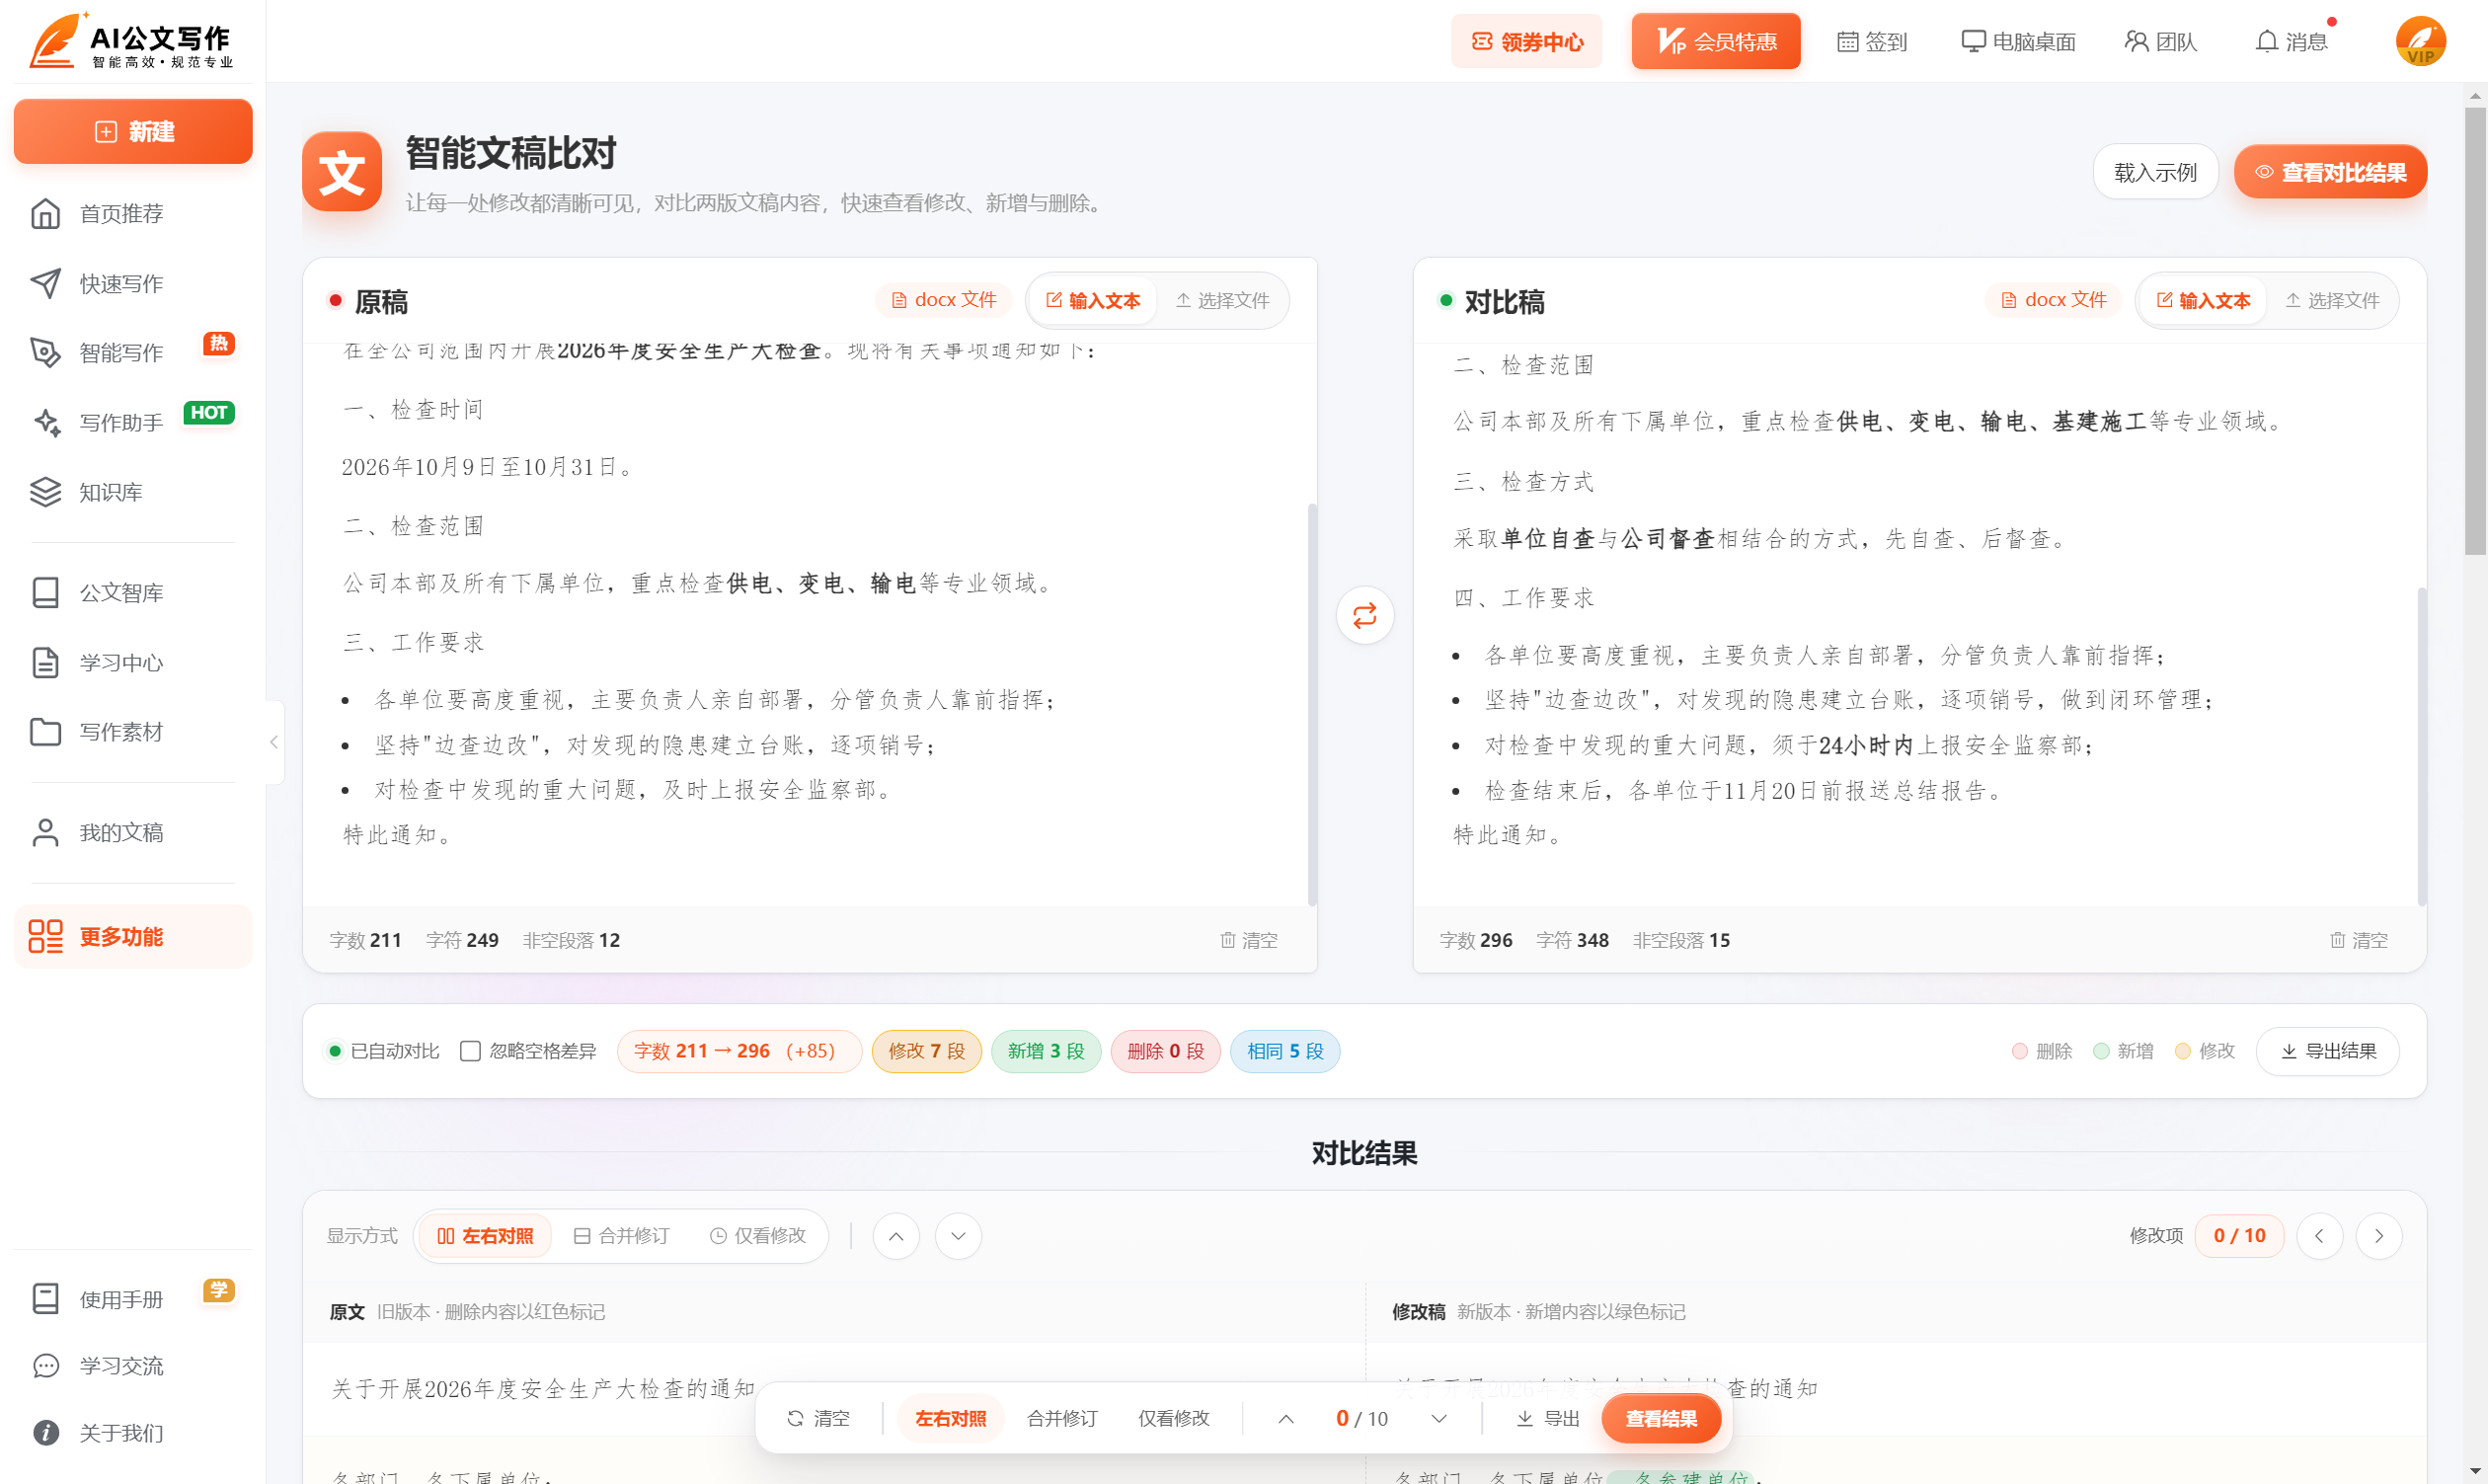The height and width of the screenshot is (1484, 2488).
Task: Open 知识库 in the sidebar
Action: coord(133,492)
